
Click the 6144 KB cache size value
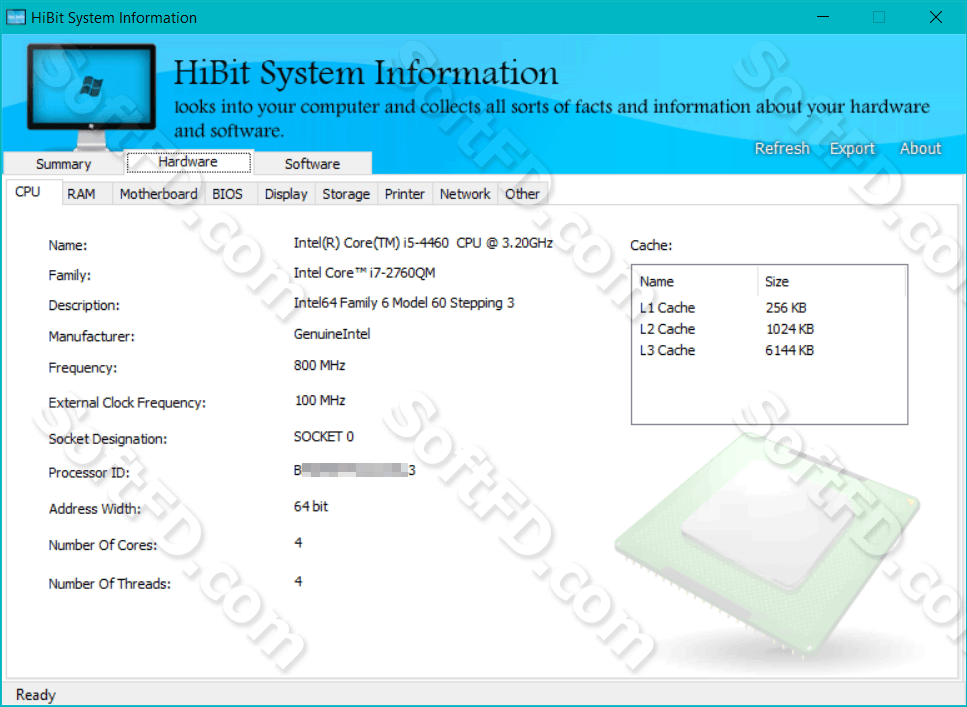(789, 350)
